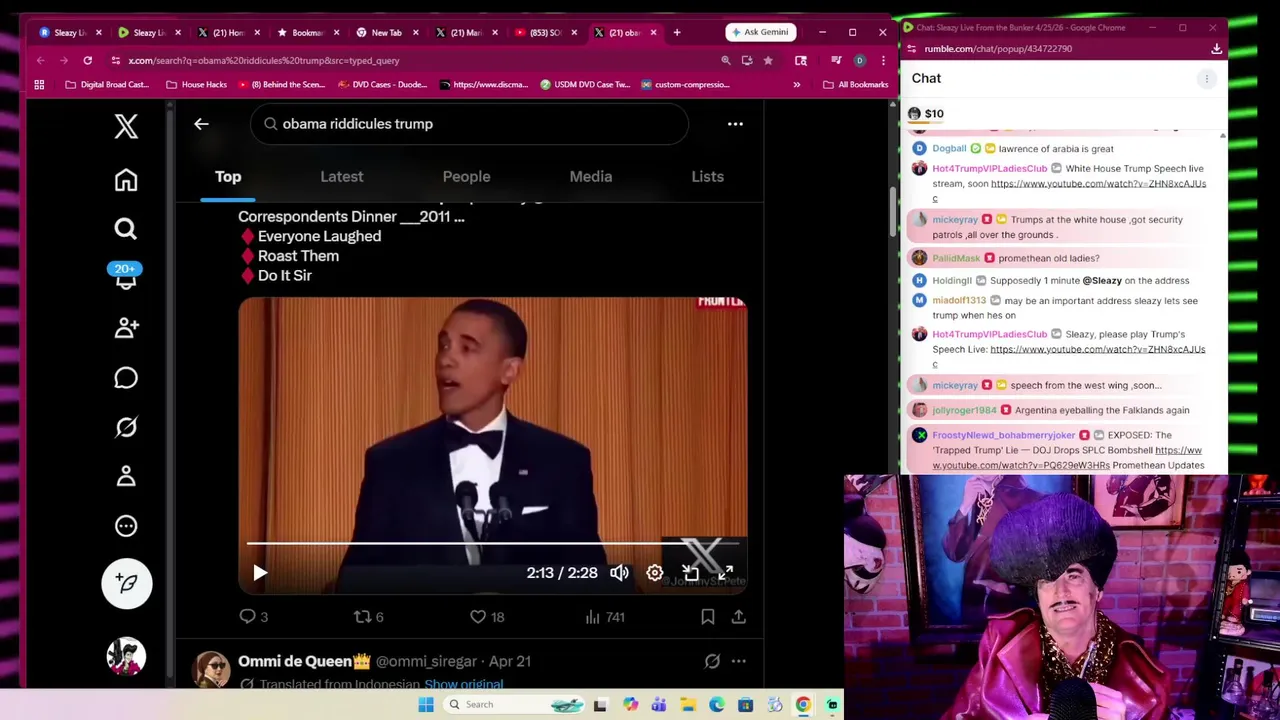Open Digital Broad Cast bookmark folder
1280x720 pixels.
click(105, 85)
